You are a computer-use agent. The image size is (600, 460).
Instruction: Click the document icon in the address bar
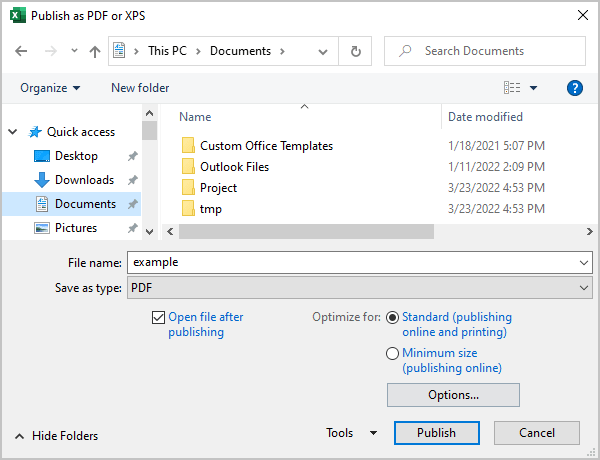pyautogui.click(x=119, y=51)
